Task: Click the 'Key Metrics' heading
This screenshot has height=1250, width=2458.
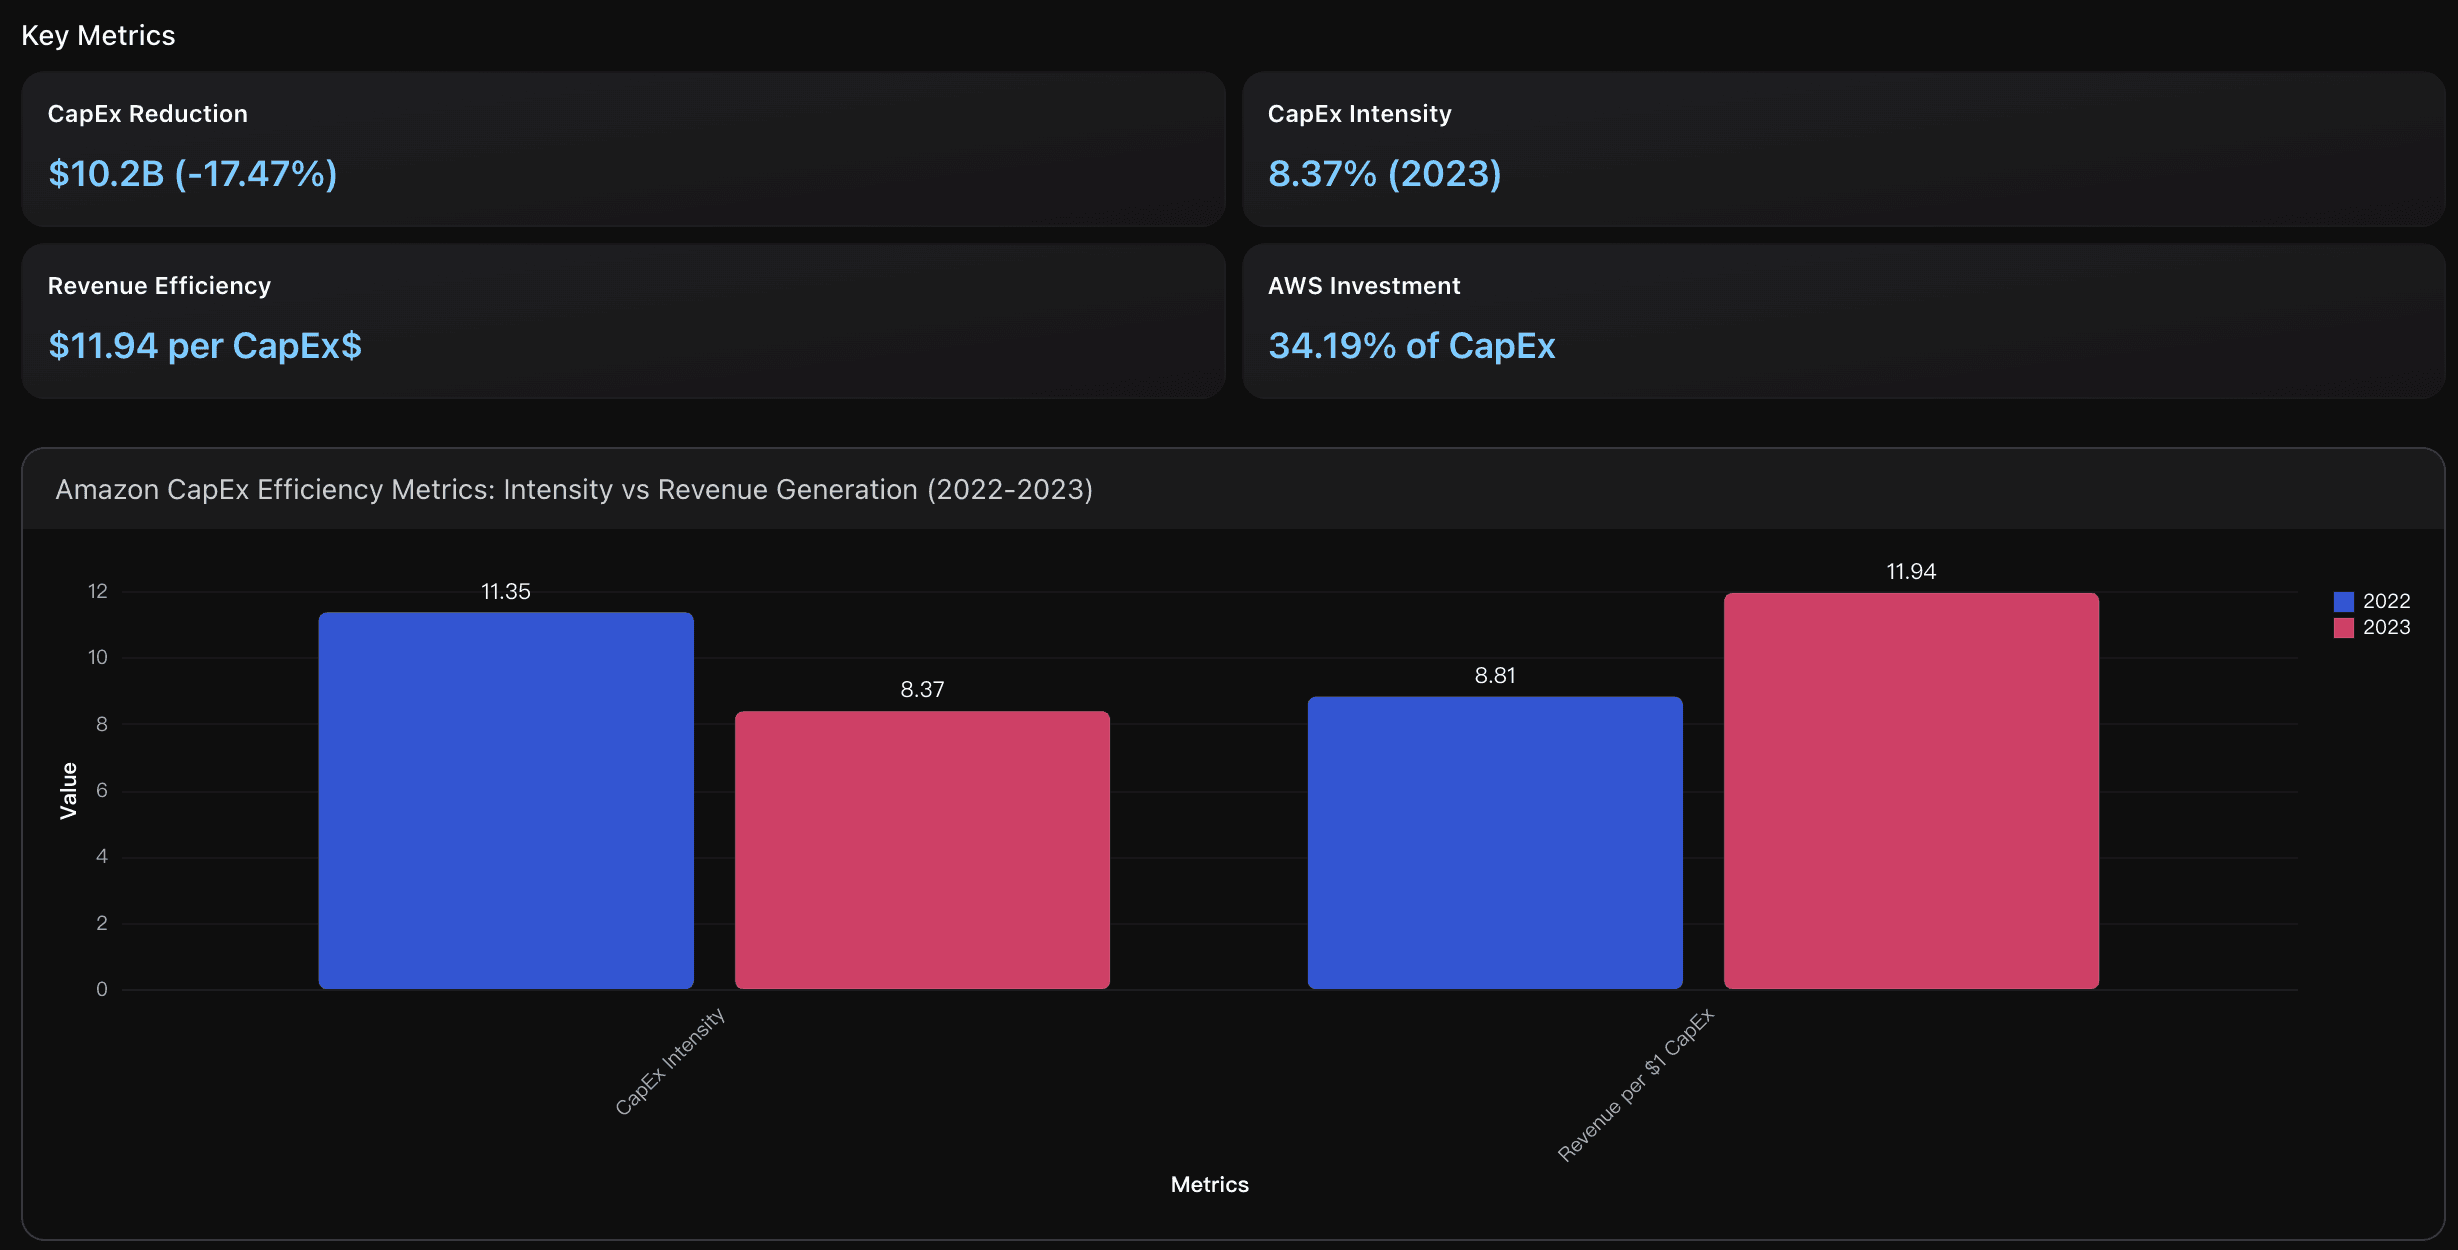Action: pyautogui.click(x=98, y=36)
